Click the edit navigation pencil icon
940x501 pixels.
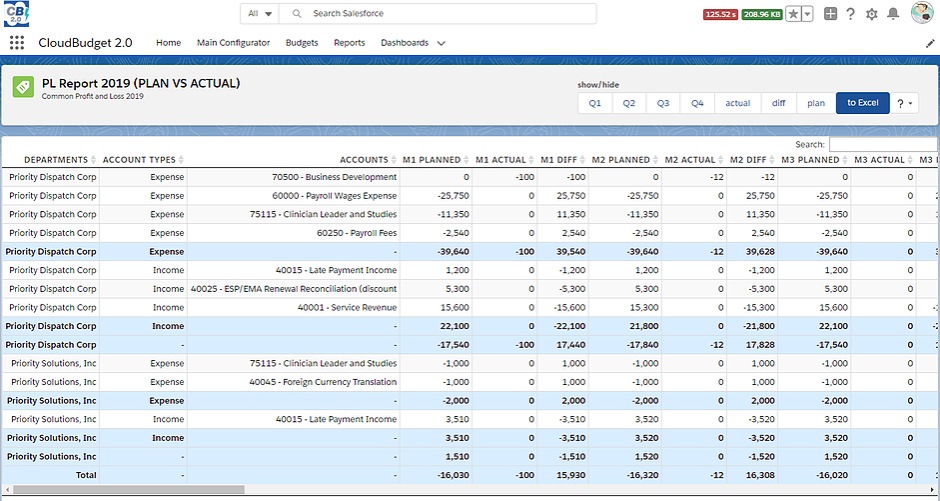930,43
